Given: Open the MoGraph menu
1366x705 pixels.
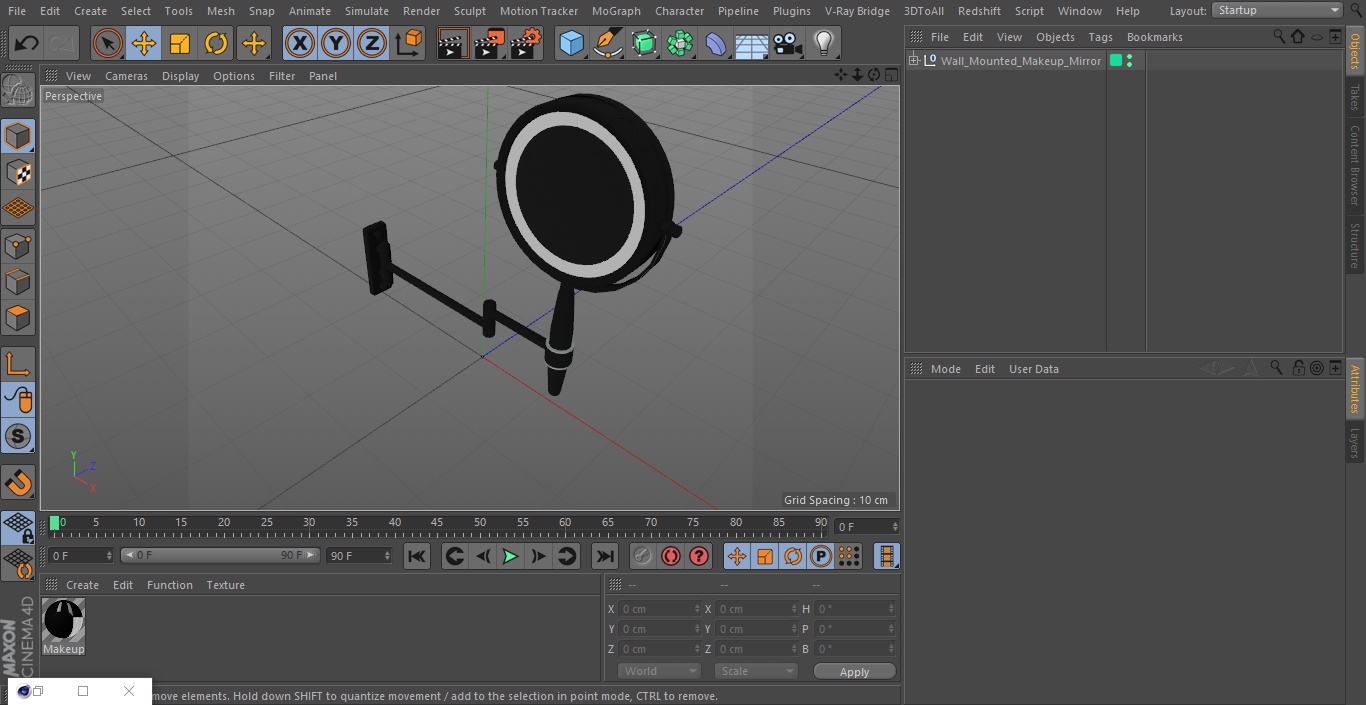Looking at the screenshot, I should pos(616,11).
